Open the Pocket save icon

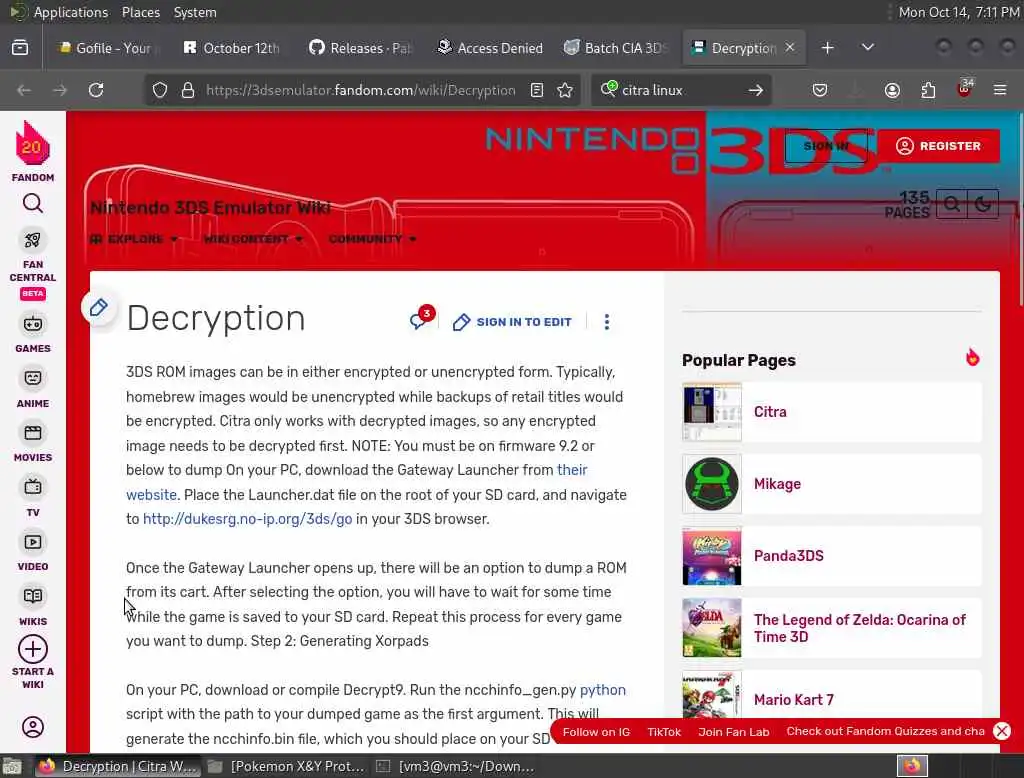click(820, 90)
